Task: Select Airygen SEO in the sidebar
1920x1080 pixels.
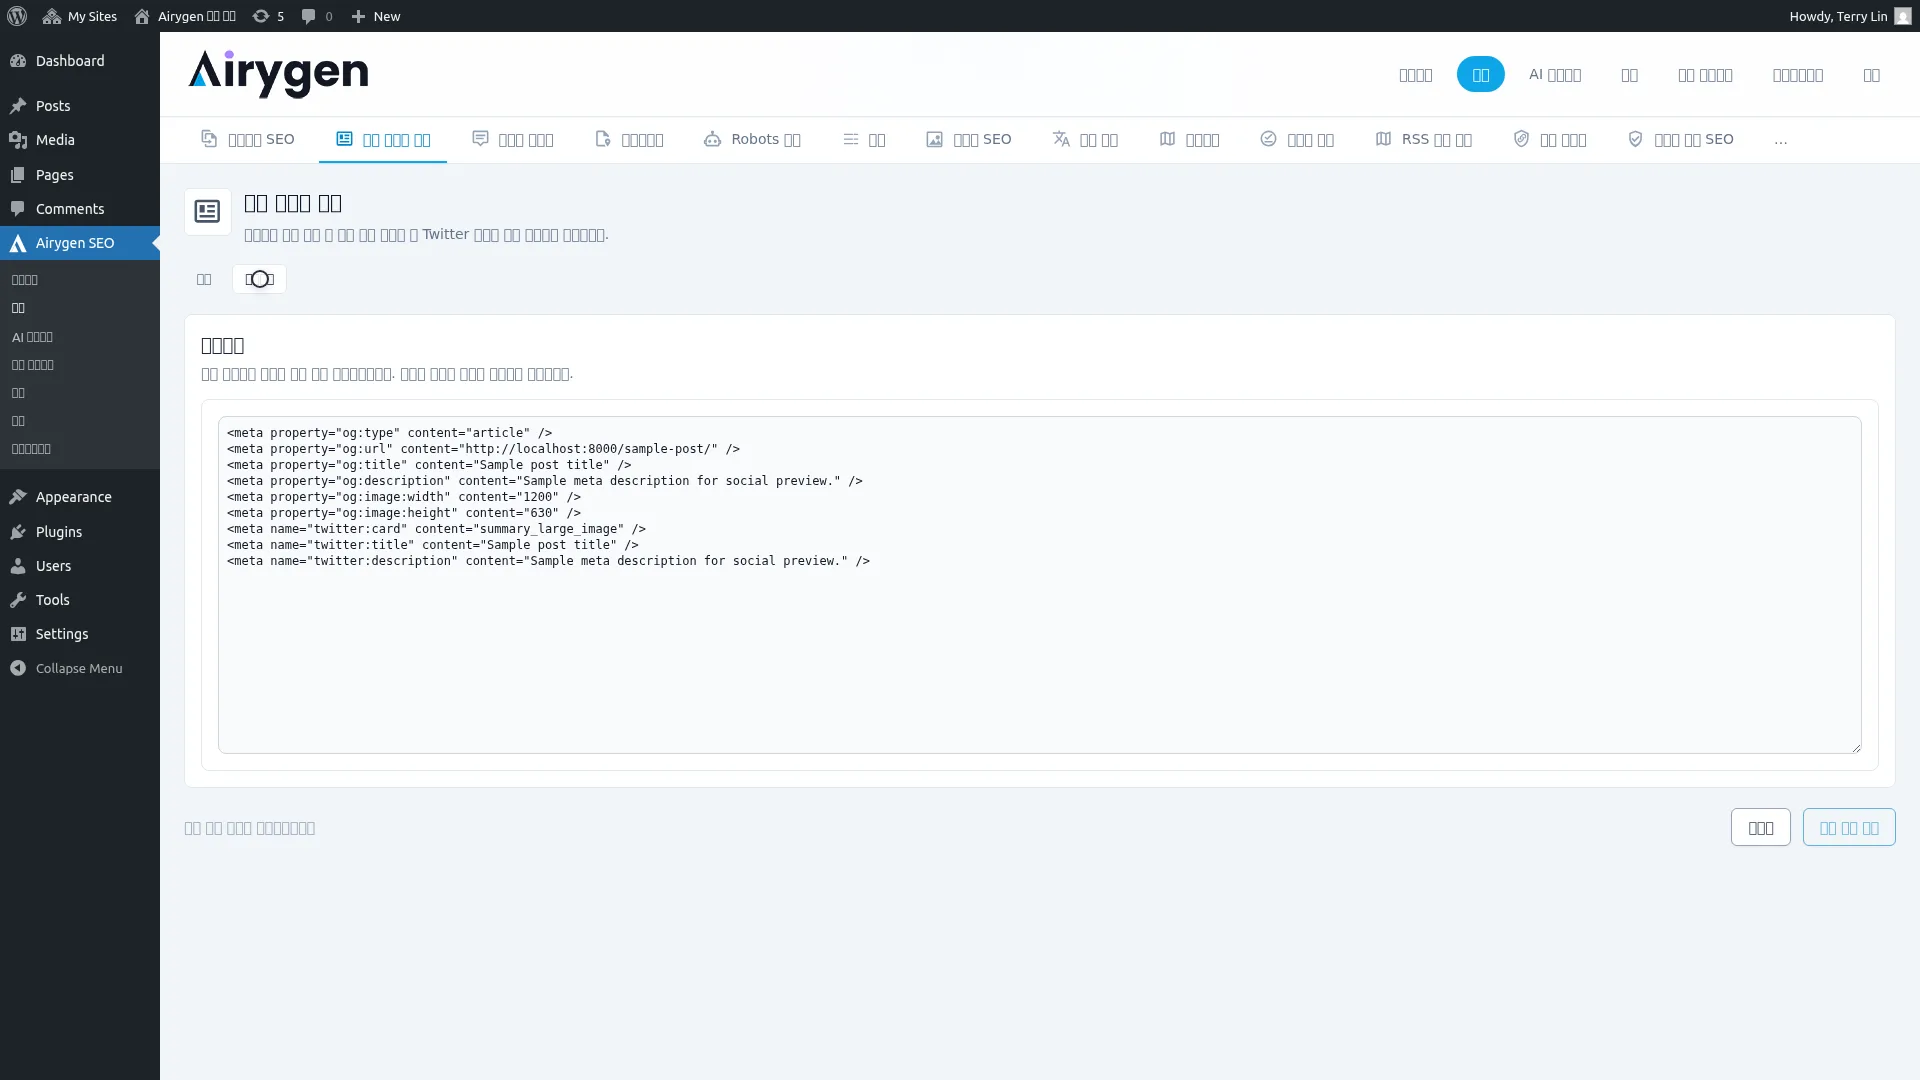Action: click(80, 243)
